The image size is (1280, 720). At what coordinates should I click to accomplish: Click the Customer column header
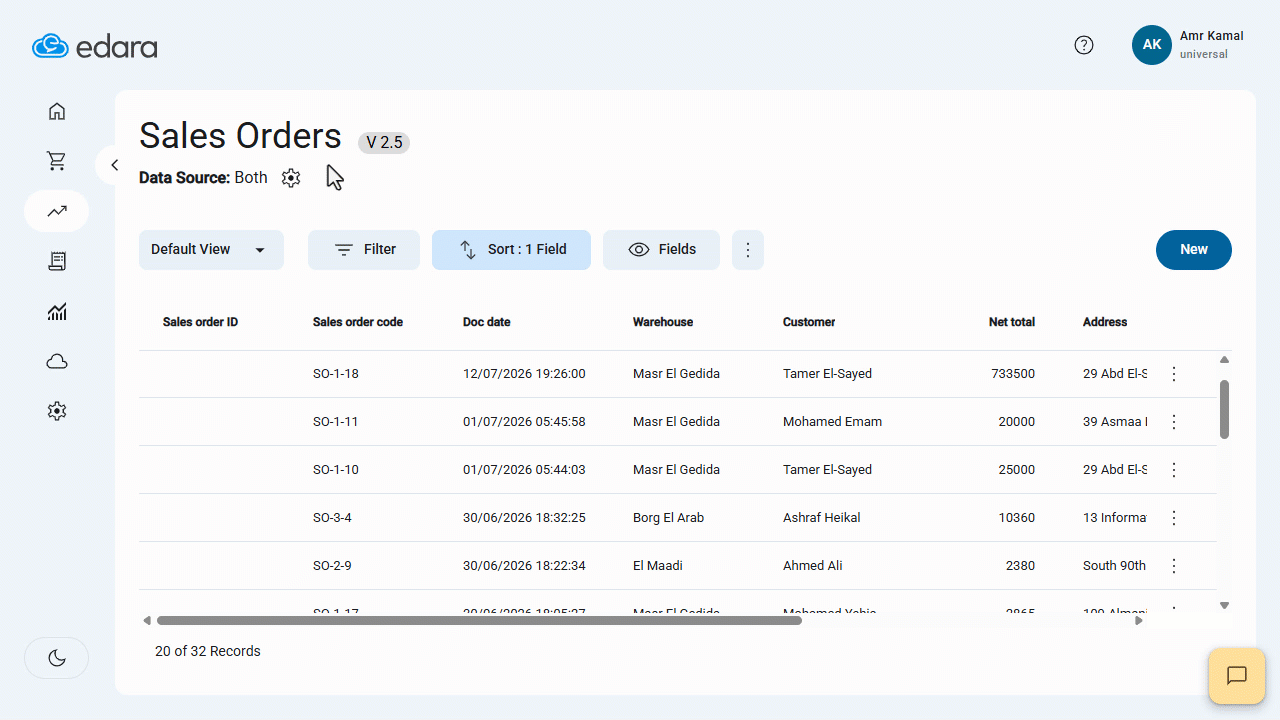[809, 322]
